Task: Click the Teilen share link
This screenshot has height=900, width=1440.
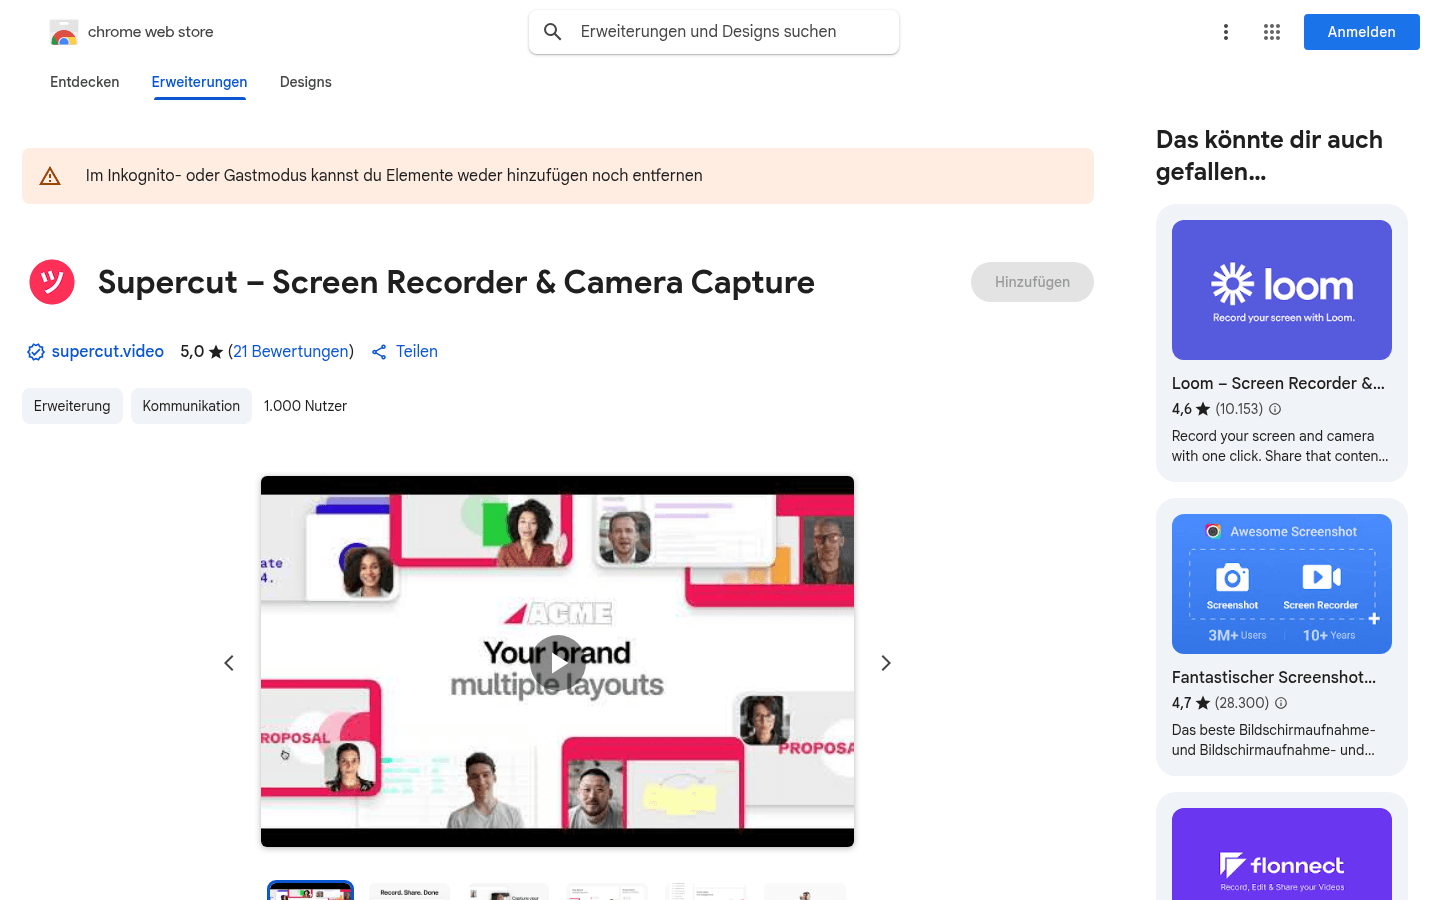Action: coord(417,352)
